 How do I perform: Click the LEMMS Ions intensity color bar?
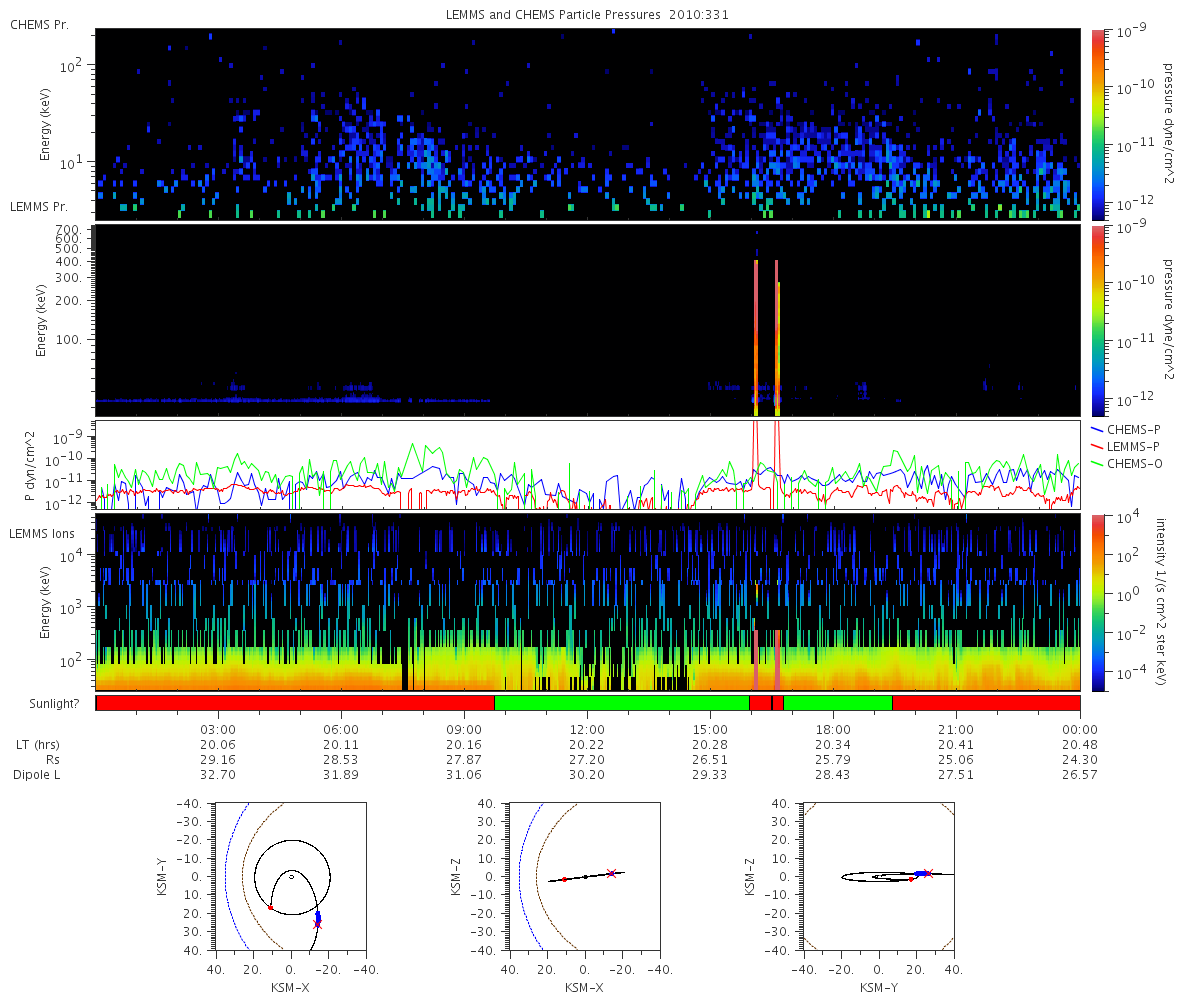click(x=1097, y=602)
